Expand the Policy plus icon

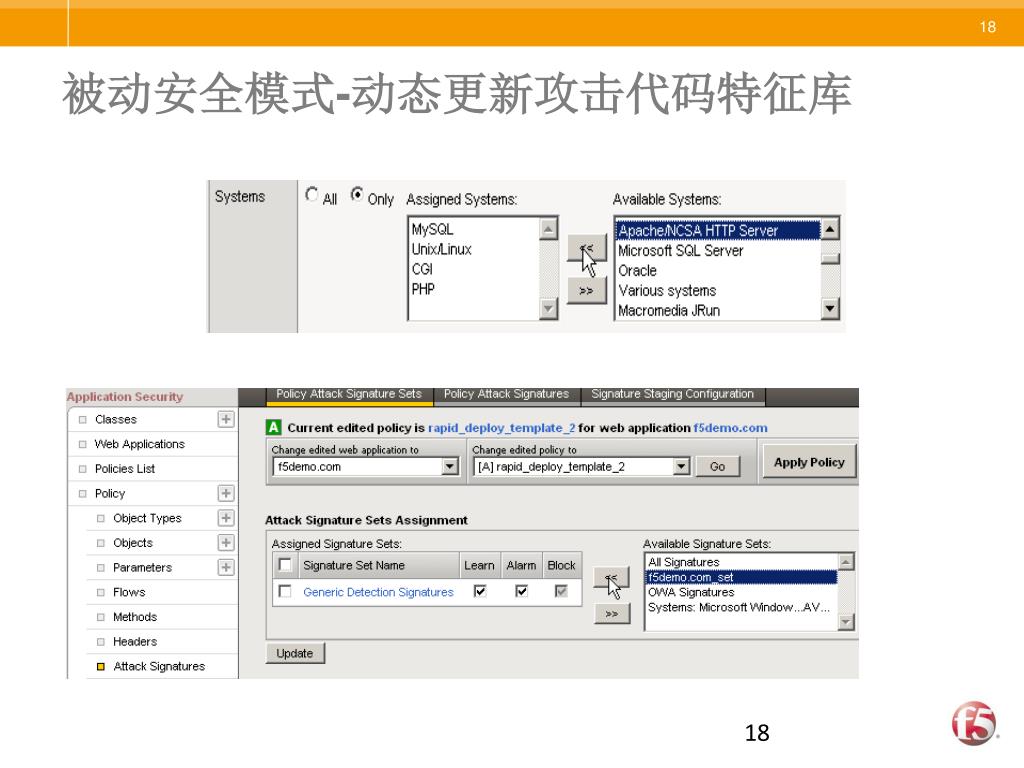226,493
